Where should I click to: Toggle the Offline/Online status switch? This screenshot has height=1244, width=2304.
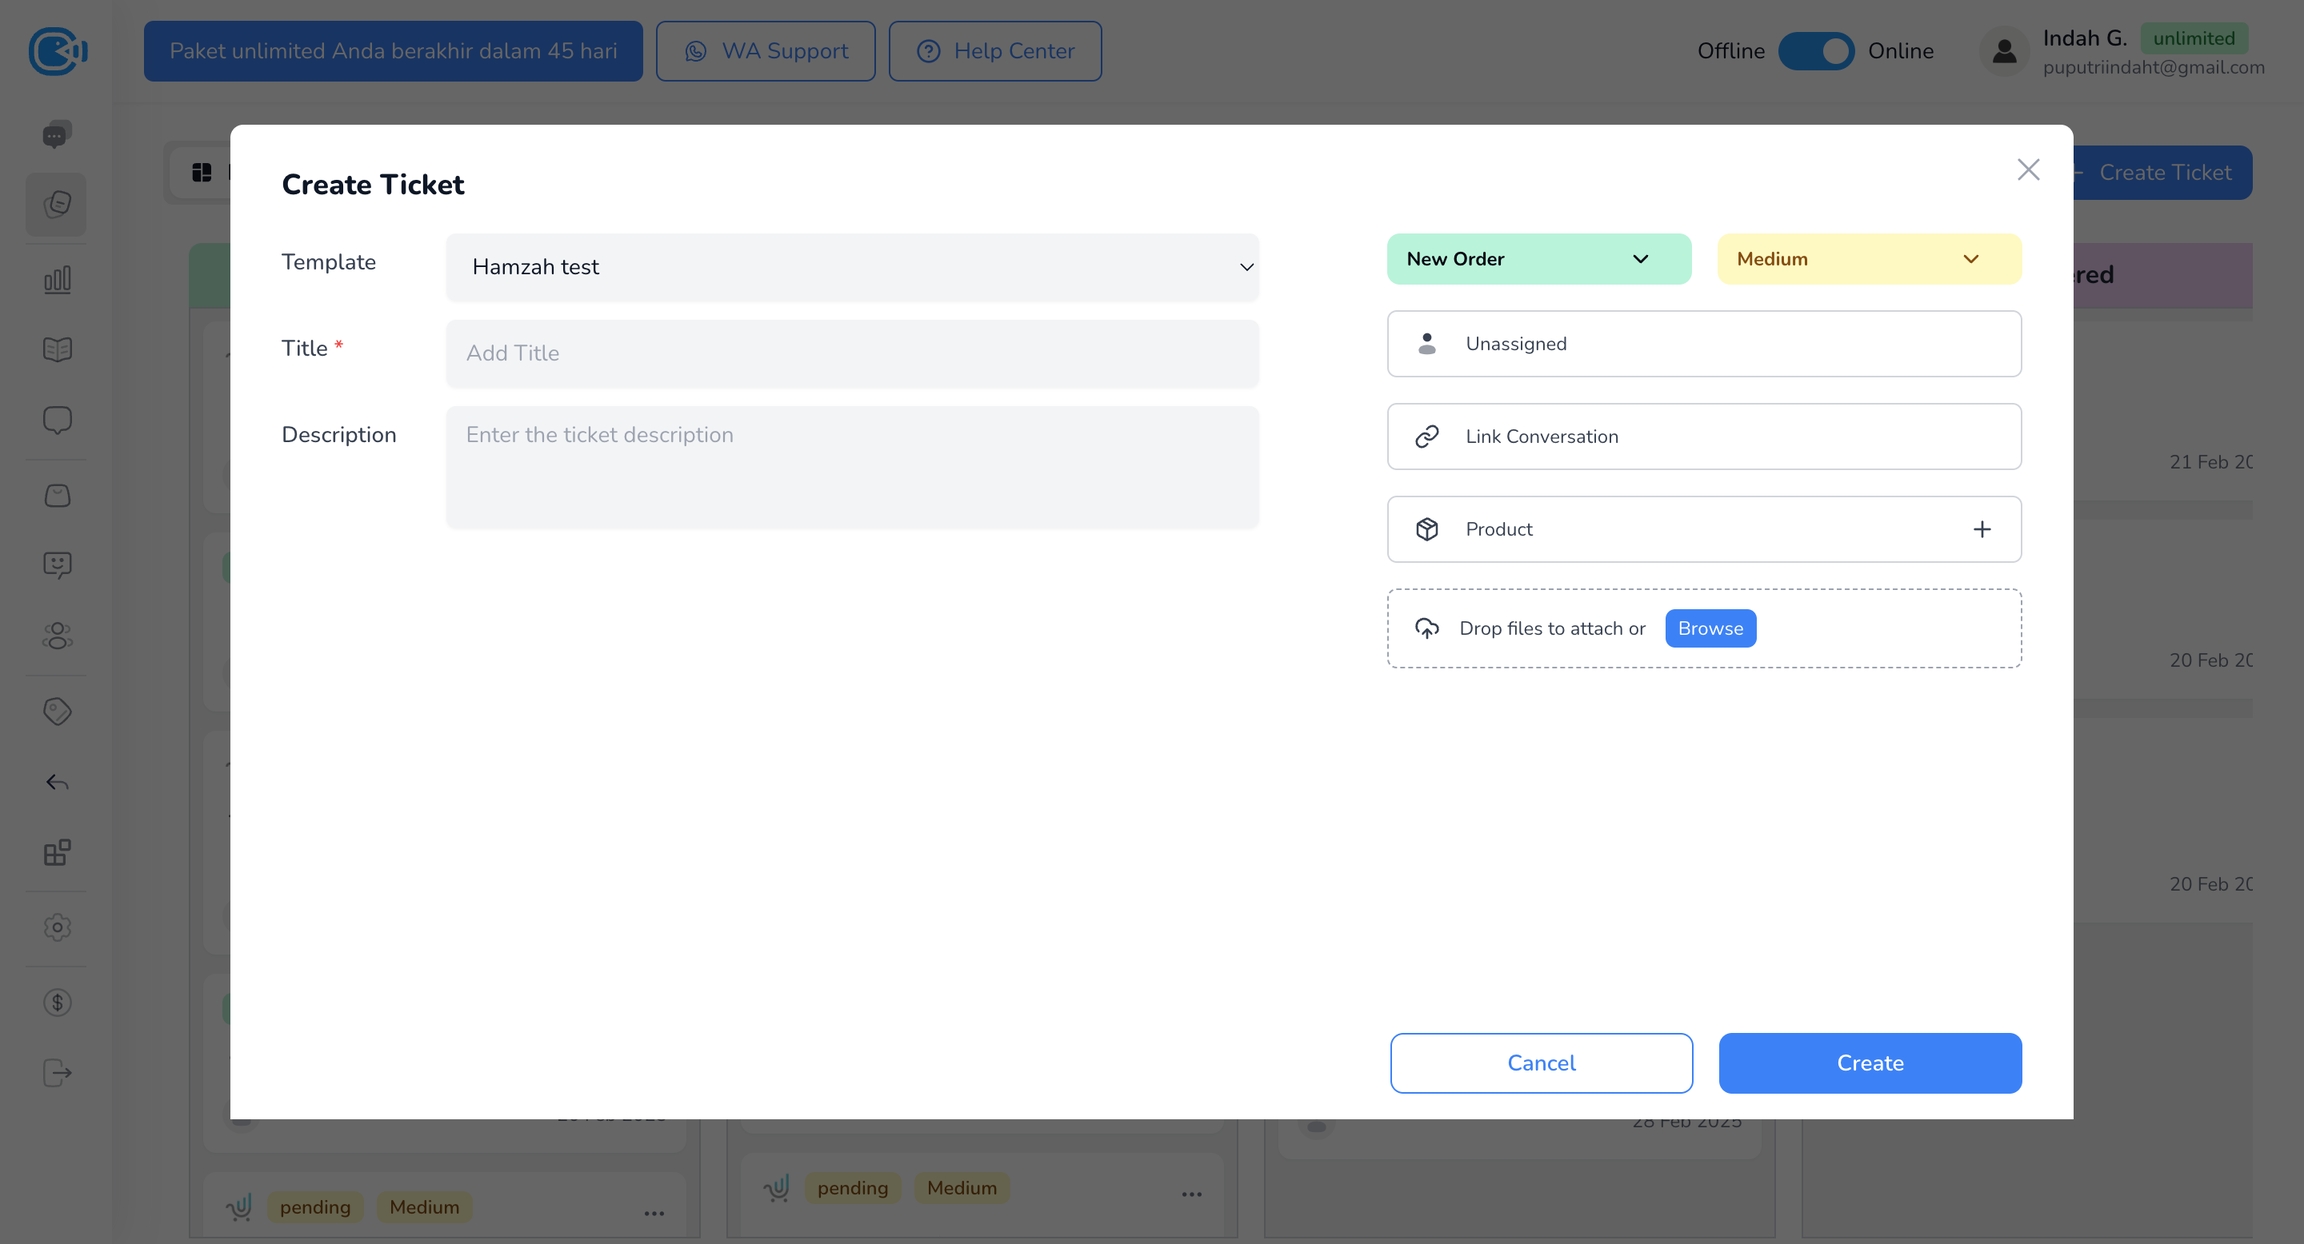click(1816, 51)
